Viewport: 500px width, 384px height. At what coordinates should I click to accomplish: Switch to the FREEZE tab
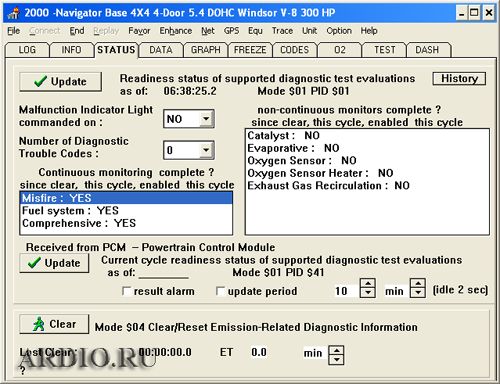[x=250, y=50]
